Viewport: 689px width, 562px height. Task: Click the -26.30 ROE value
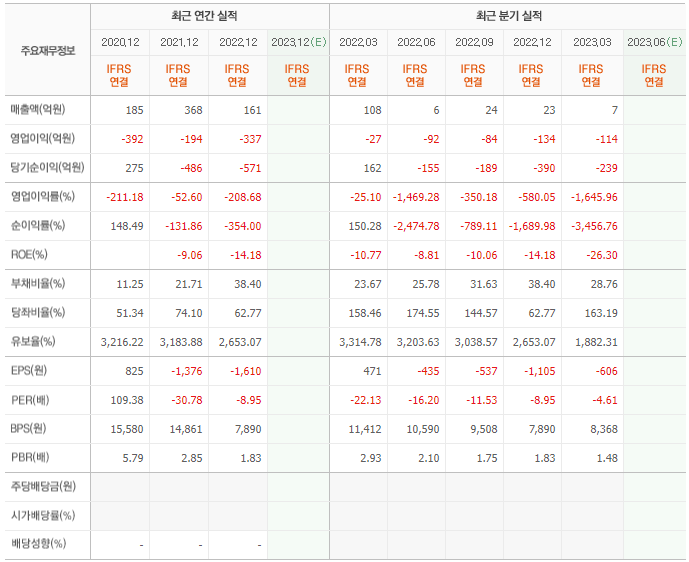point(602,255)
